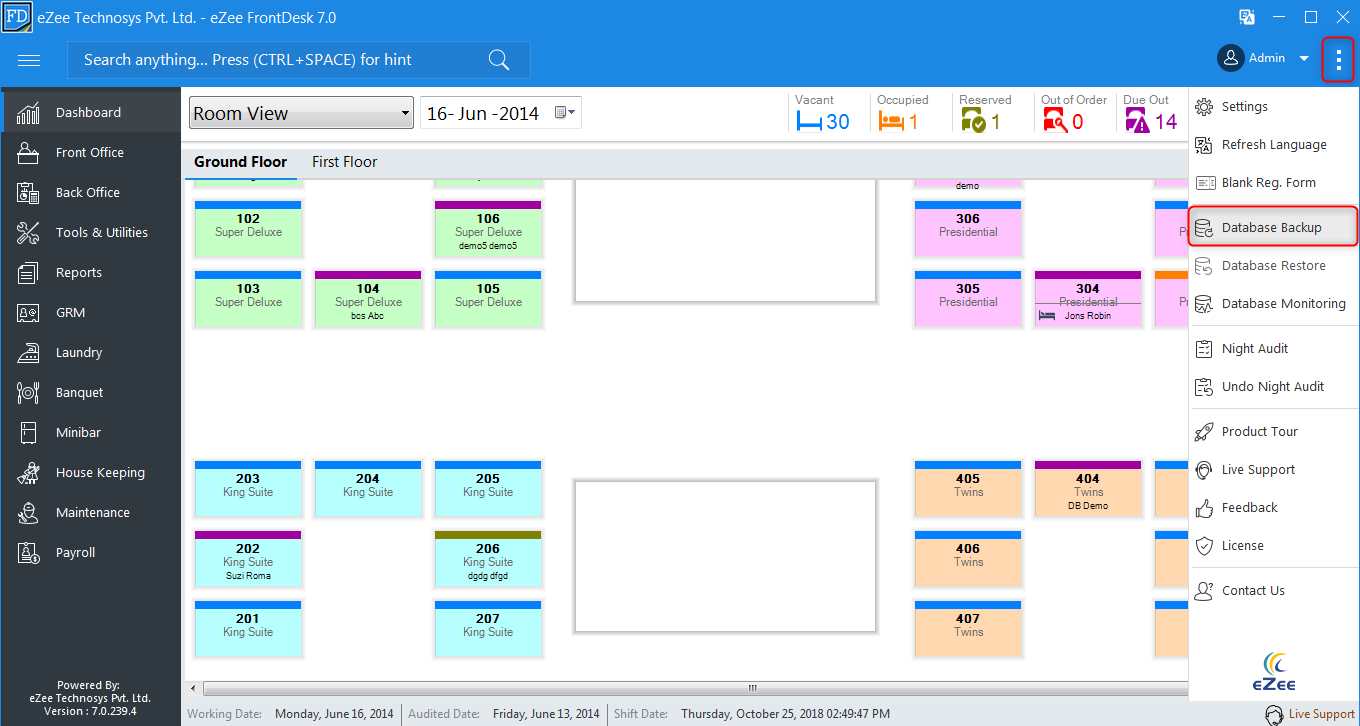Expand the Admin user dropdown arrow
The height and width of the screenshot is (726, 1360).
[1304, 59]
